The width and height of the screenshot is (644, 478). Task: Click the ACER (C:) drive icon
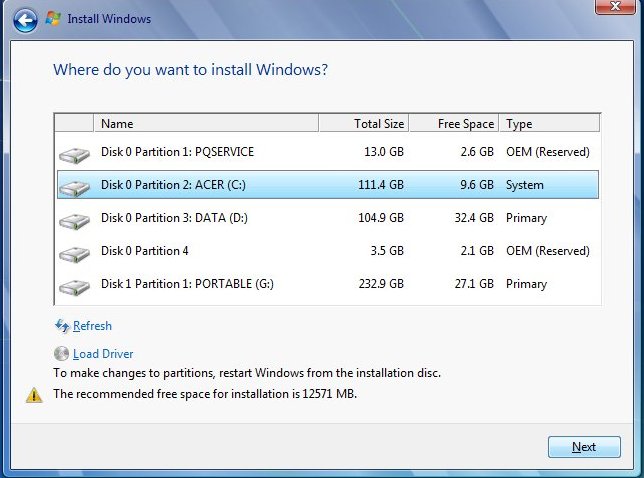(x=73, y=187)
